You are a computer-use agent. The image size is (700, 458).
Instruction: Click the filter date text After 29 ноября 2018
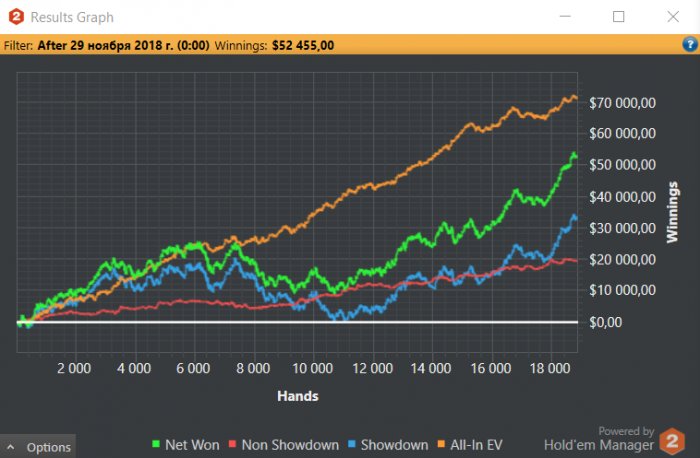point(123,46)
